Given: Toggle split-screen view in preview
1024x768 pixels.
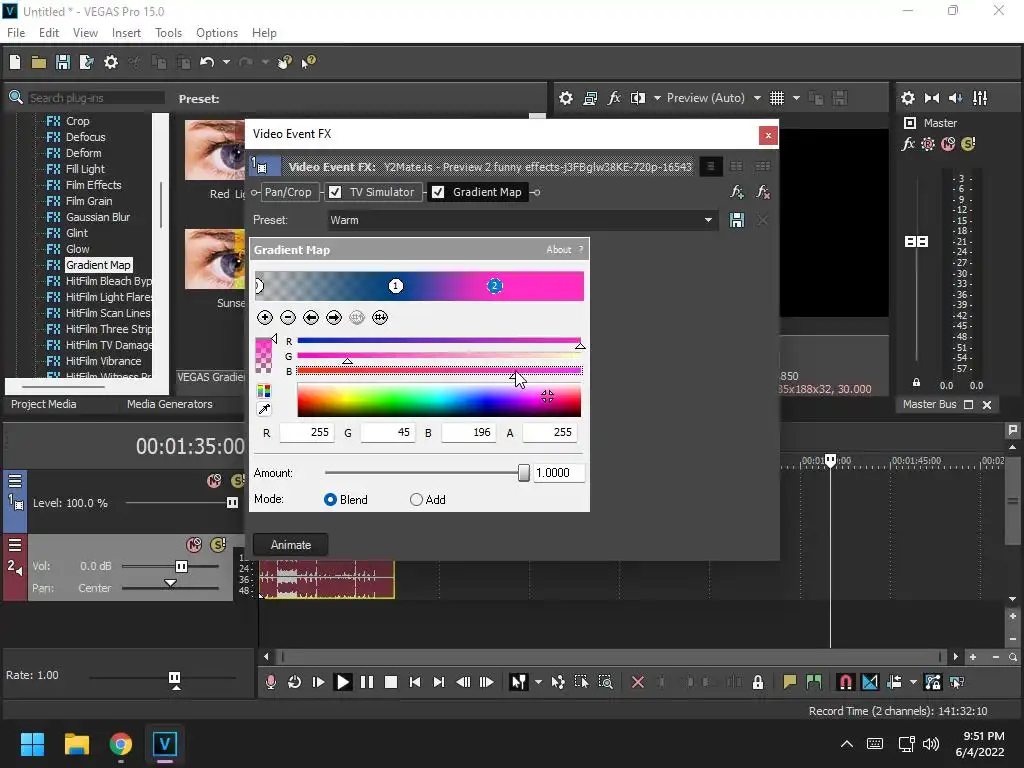Looking at the screenshot, I should (x=637, y=98).
